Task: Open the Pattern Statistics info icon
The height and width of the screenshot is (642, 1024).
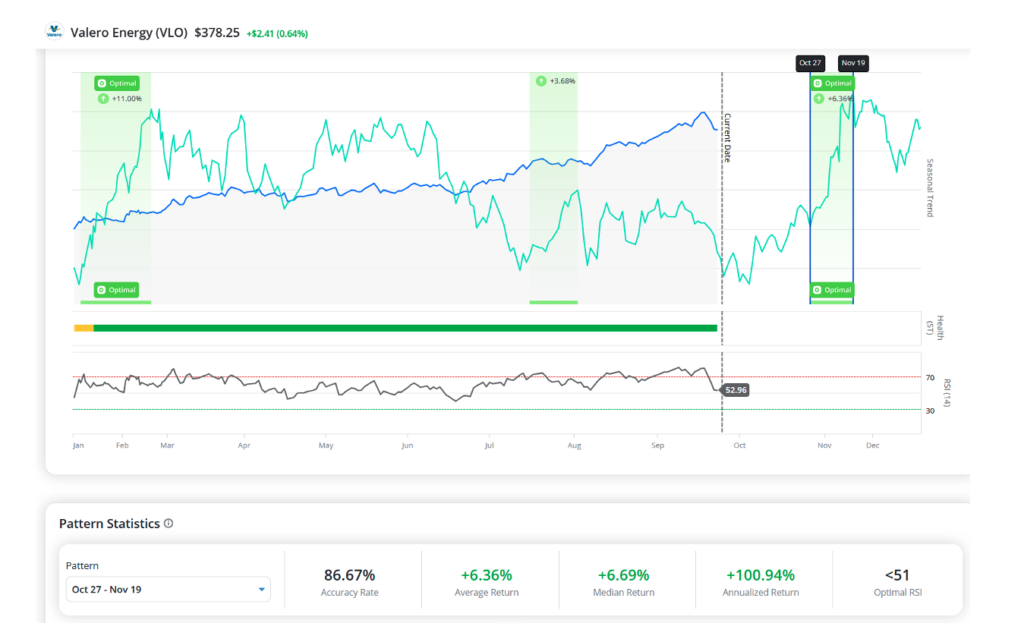Action: (x=168, y=523)
